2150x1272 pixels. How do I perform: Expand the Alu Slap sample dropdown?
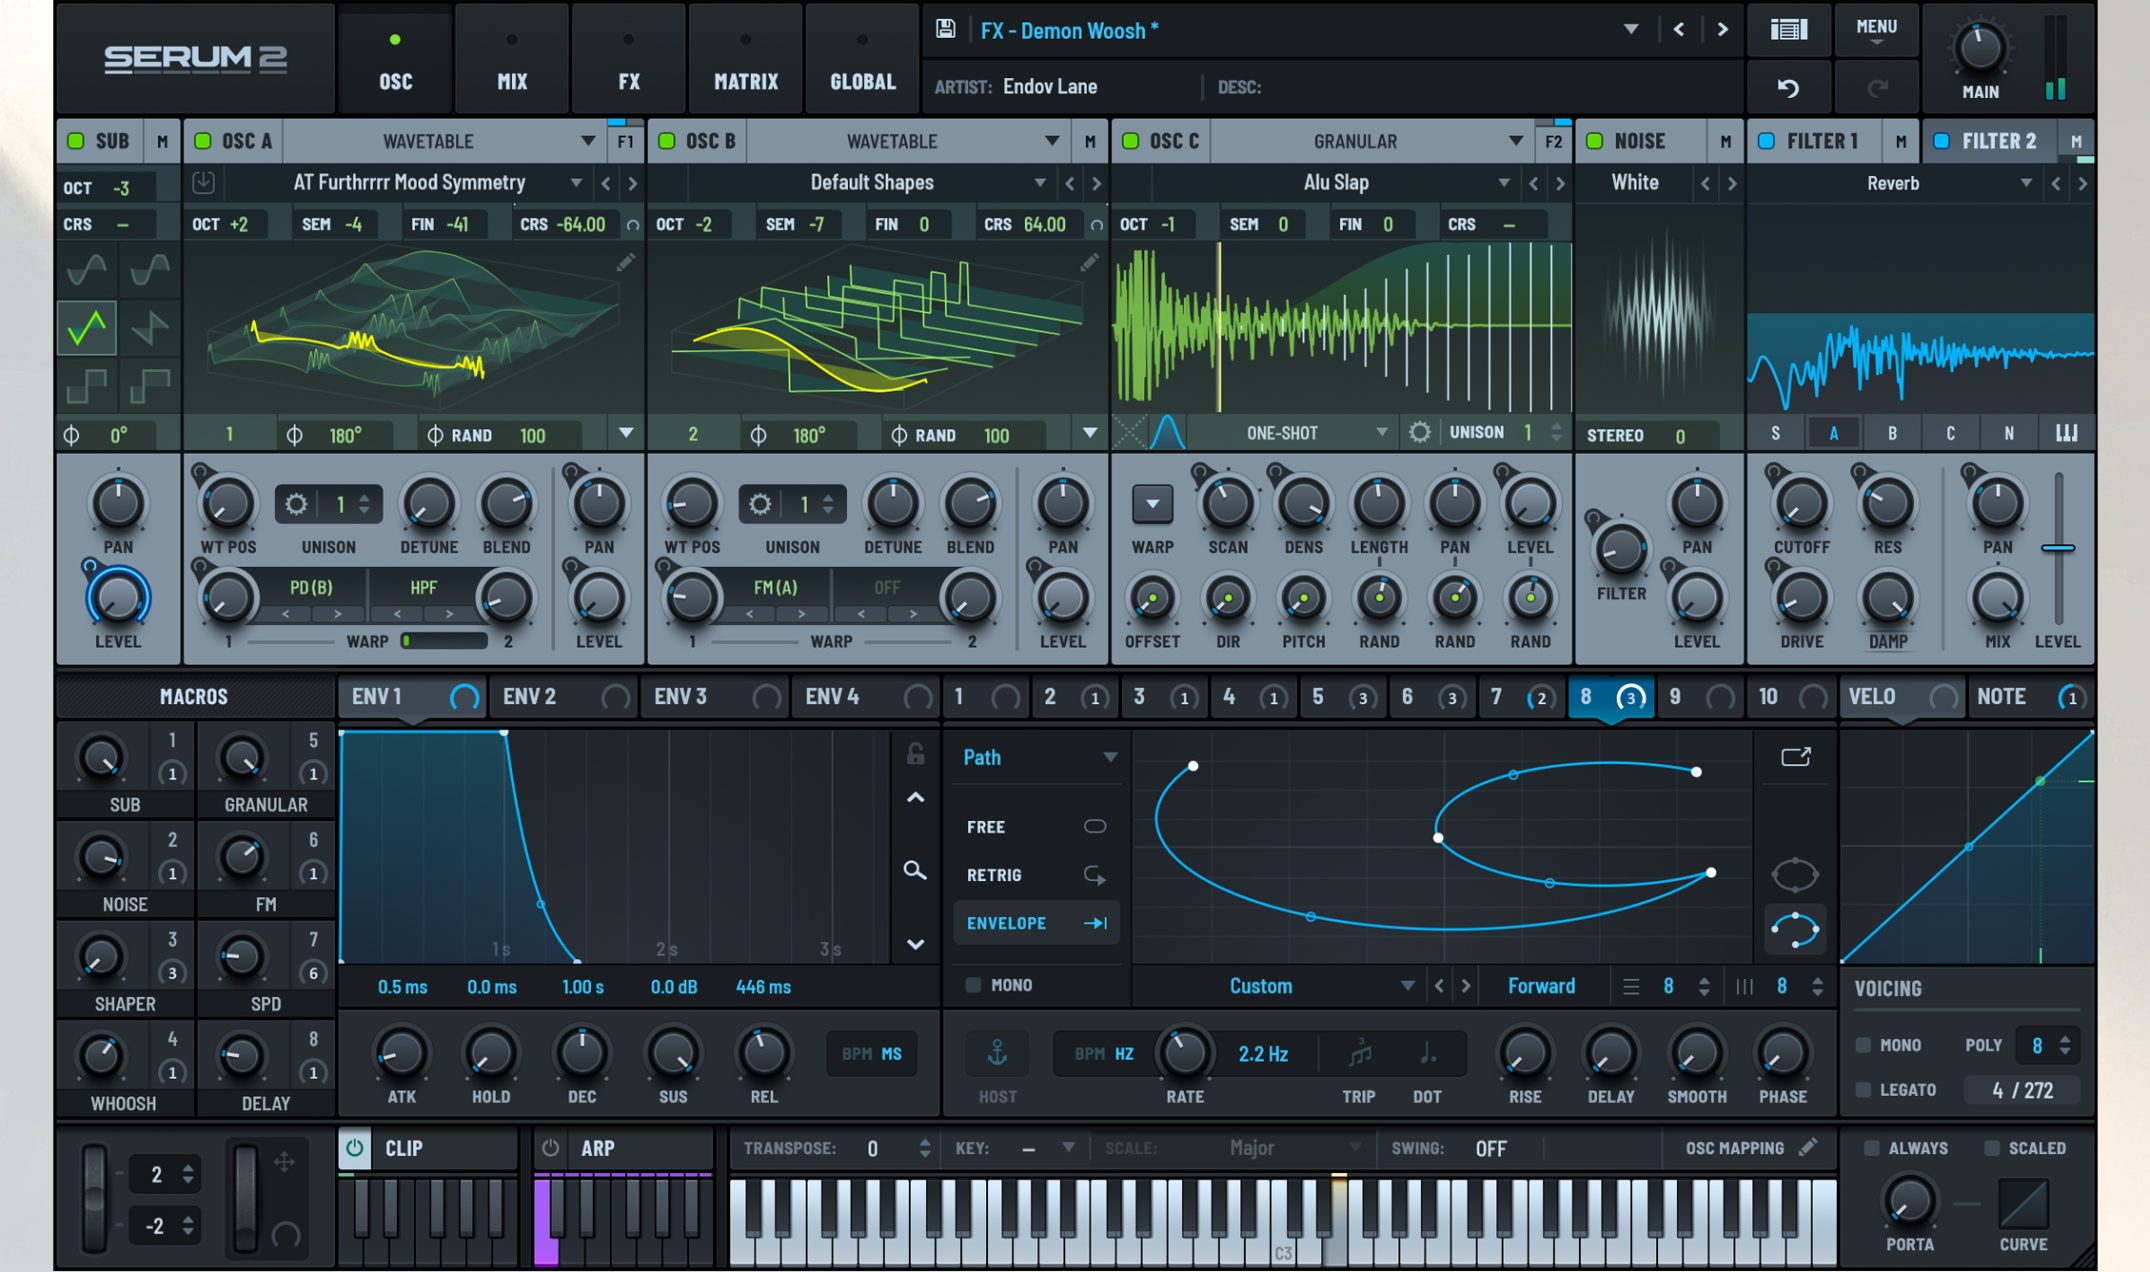[1503, 183]
